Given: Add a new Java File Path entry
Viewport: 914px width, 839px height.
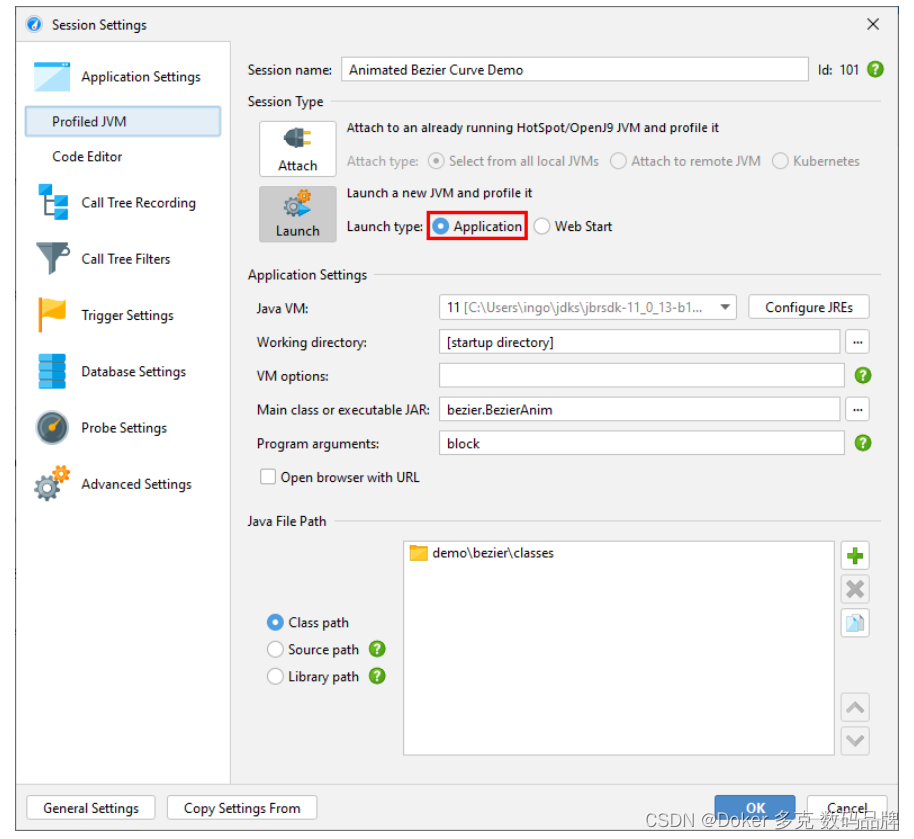Looking at the screenshot, I should coord(855,555).
